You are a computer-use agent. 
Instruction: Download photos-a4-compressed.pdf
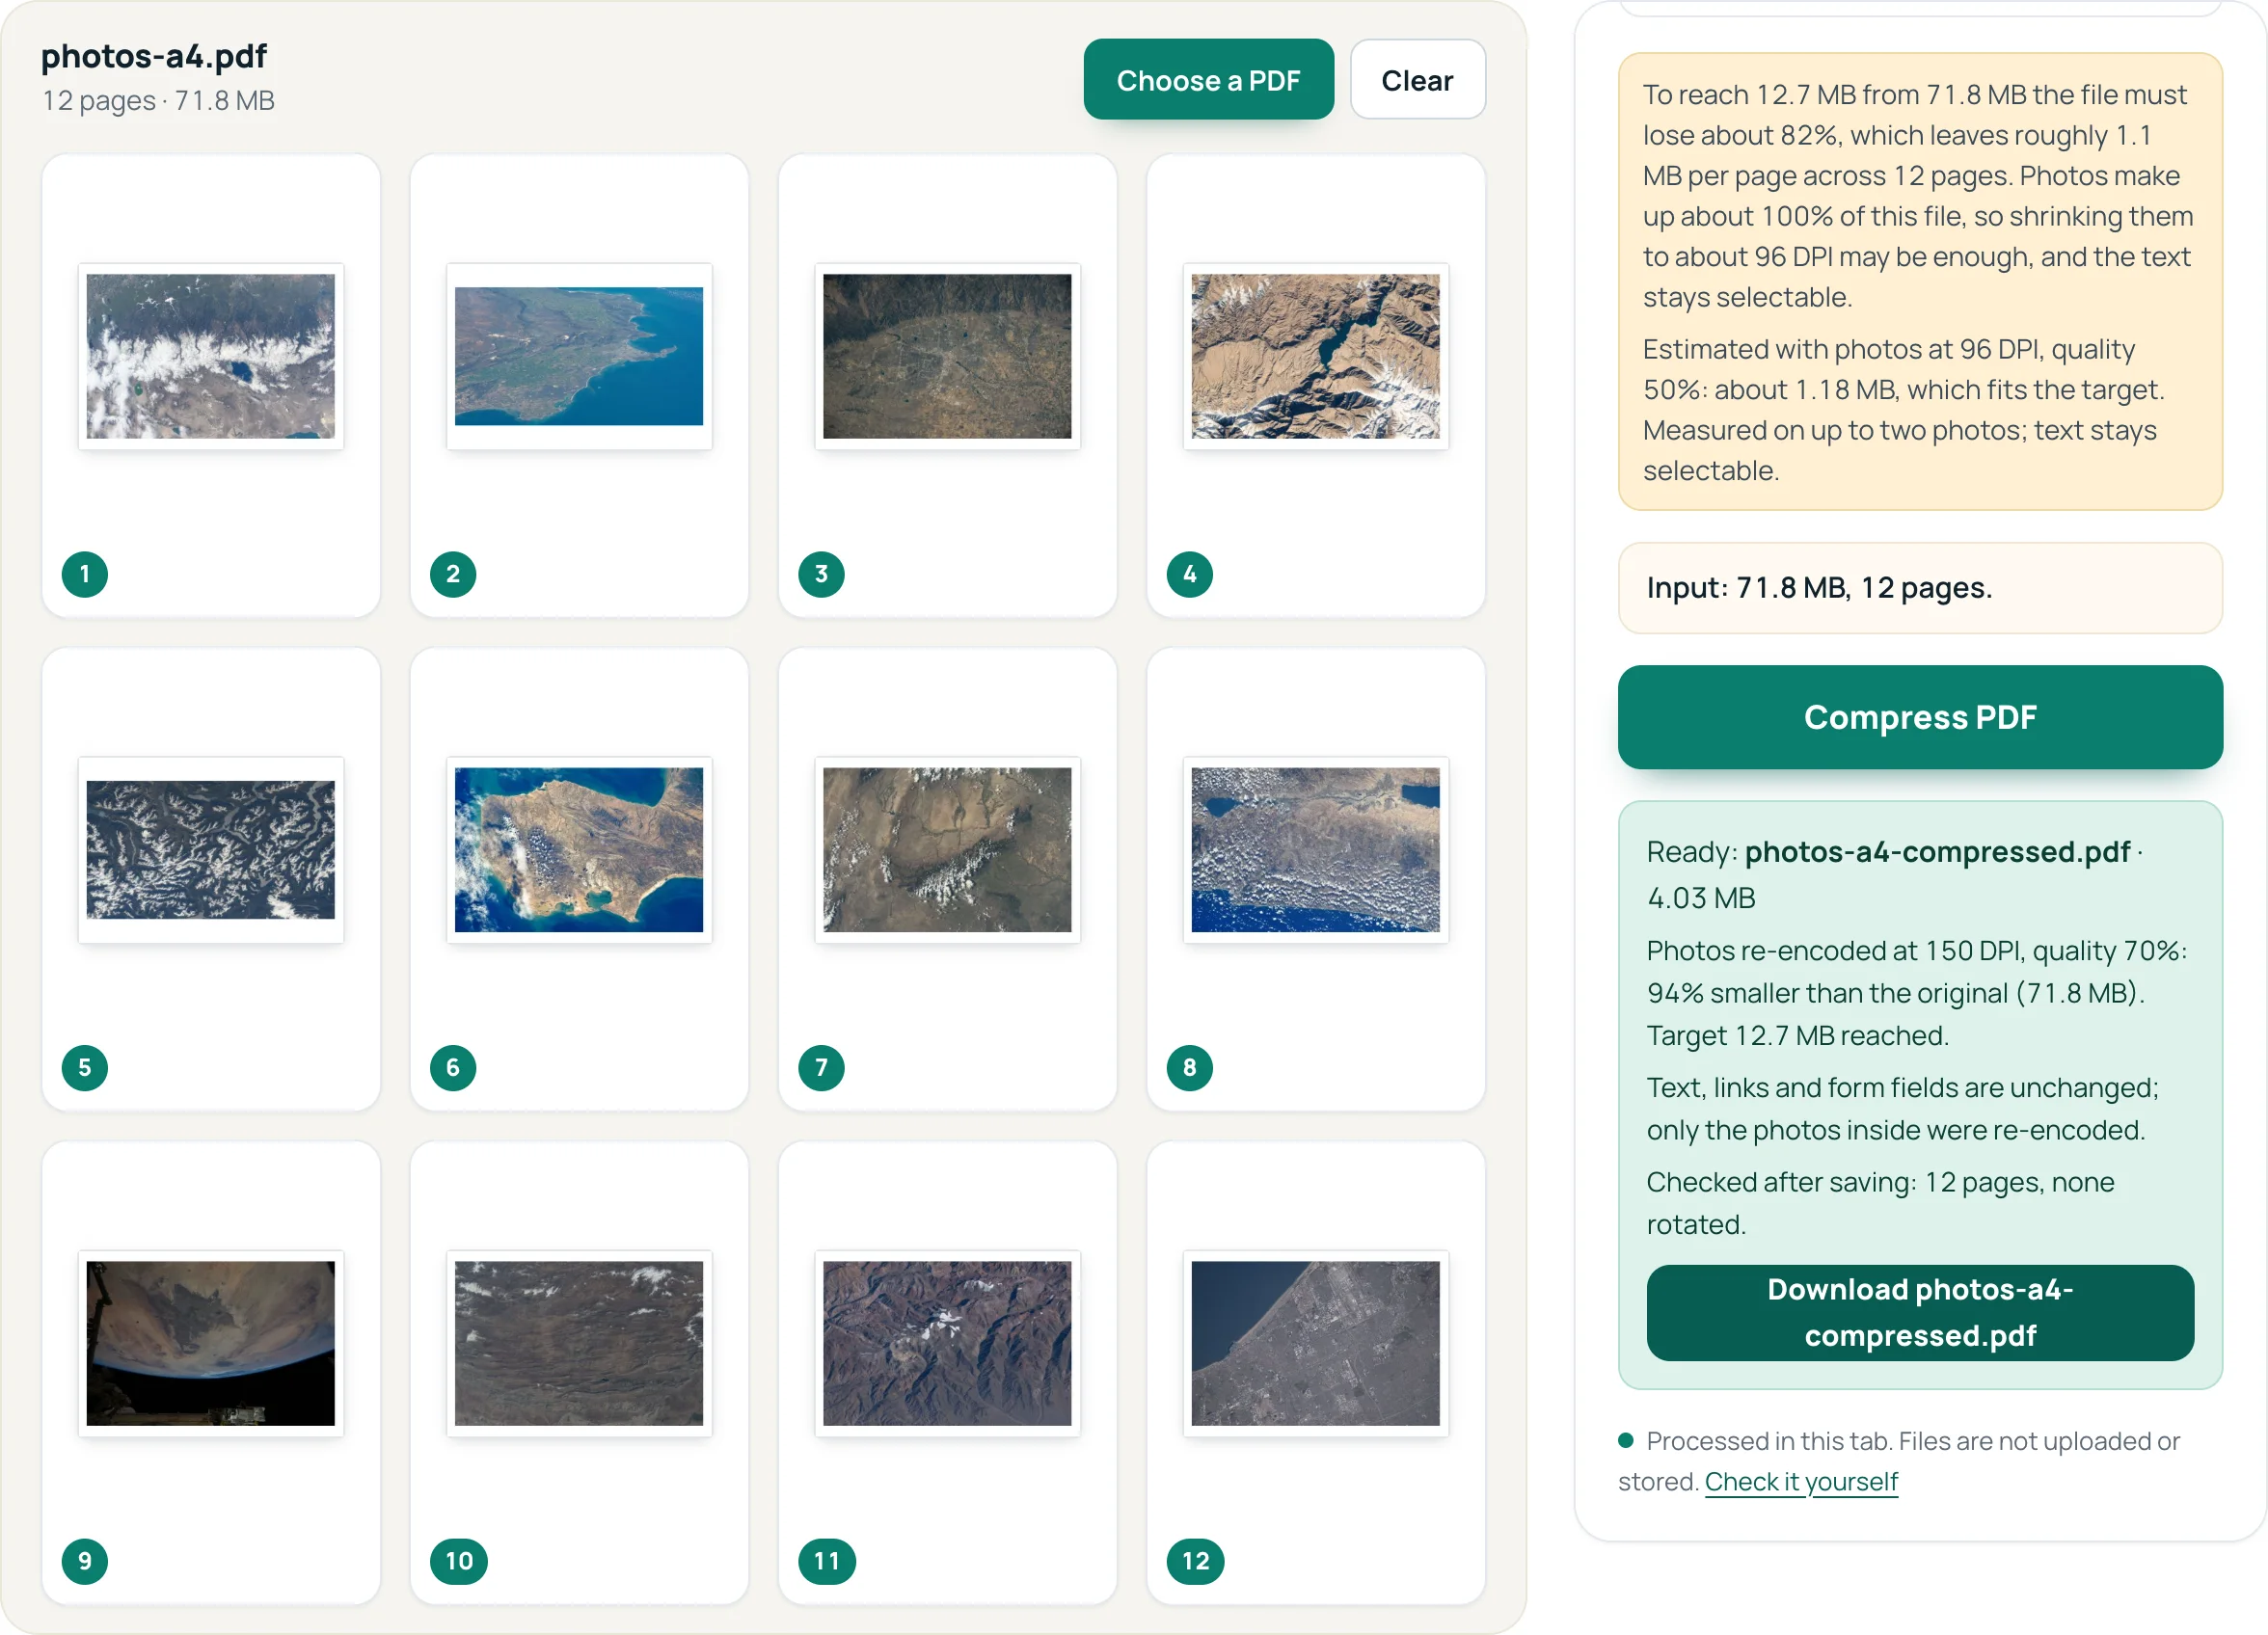point(1919,1312)
